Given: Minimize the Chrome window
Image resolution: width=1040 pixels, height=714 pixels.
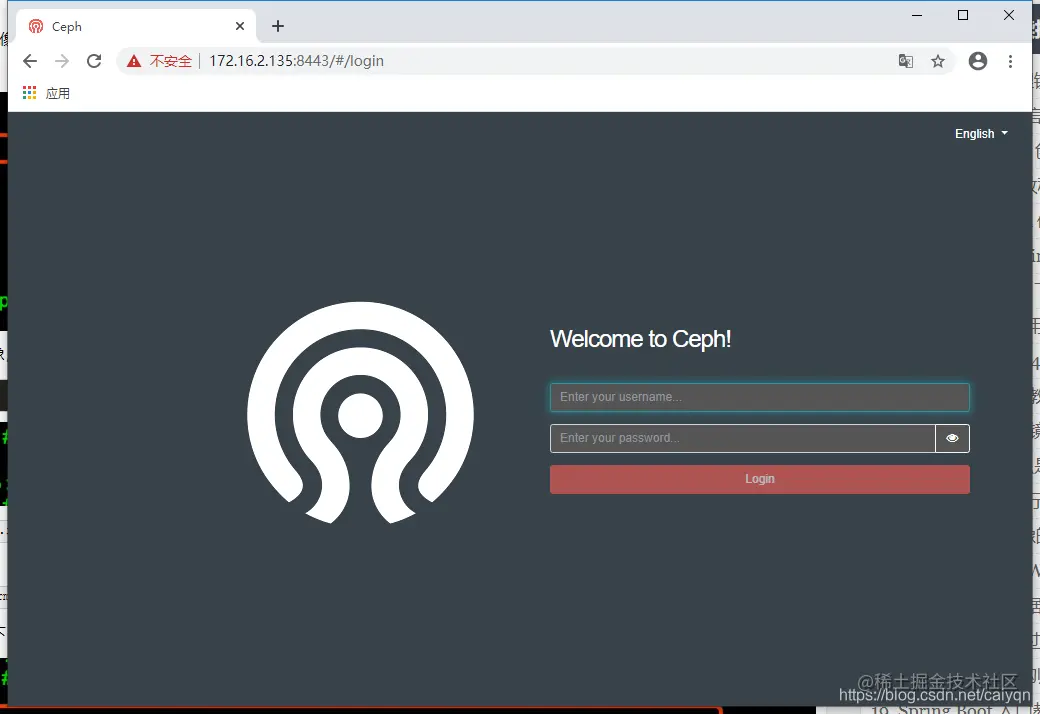Looking at the screenshot, I should pyautogui.click(x=917, y=15).
